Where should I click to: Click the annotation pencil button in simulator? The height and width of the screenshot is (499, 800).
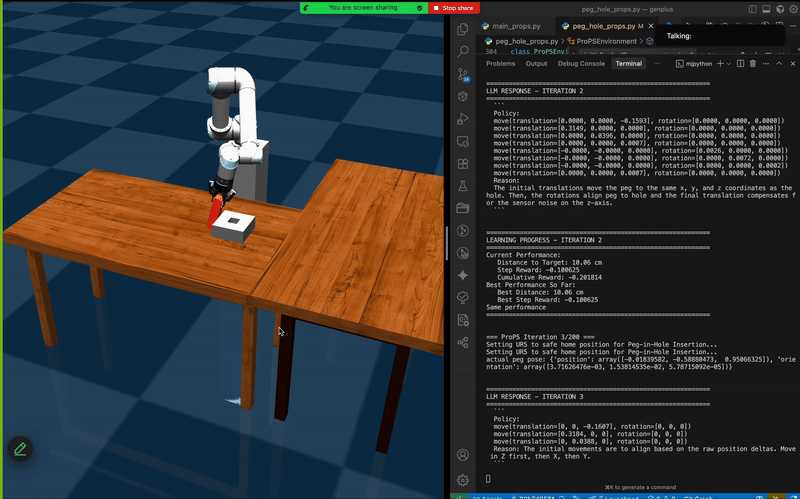[20, 449]
